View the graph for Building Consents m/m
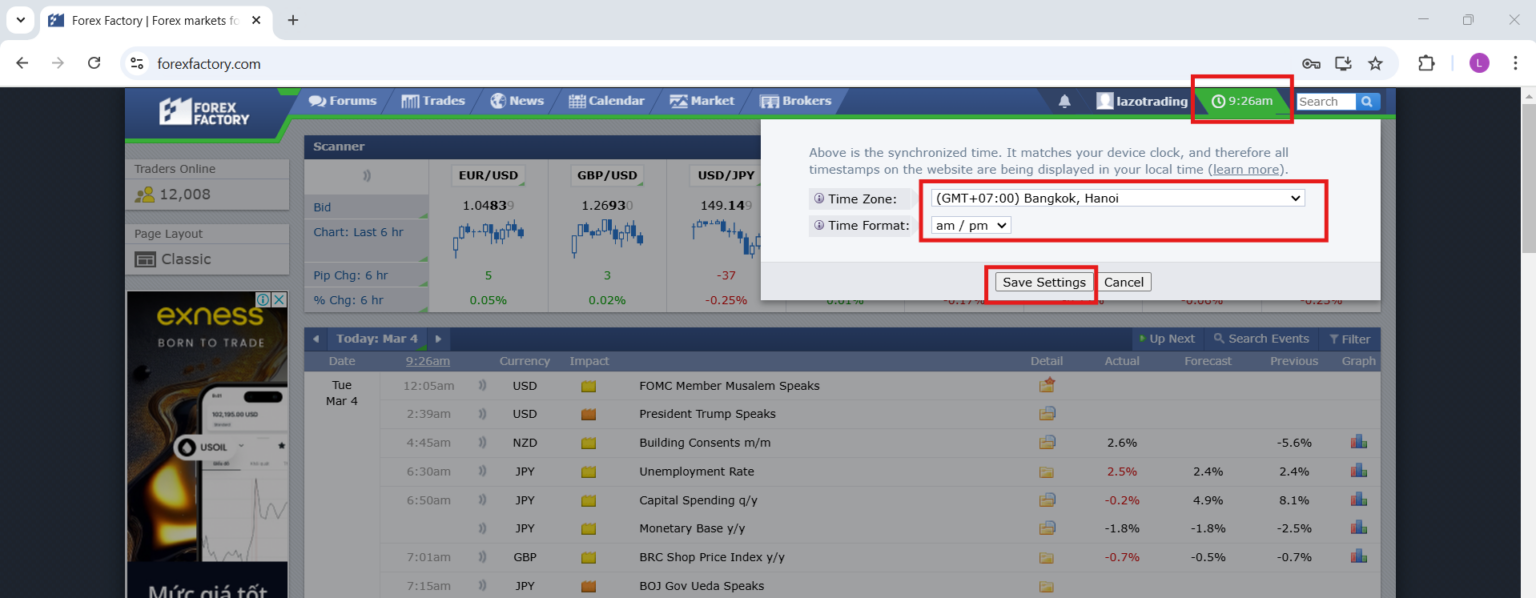Screen dimensions: 1536x598 pos(1358,442)
